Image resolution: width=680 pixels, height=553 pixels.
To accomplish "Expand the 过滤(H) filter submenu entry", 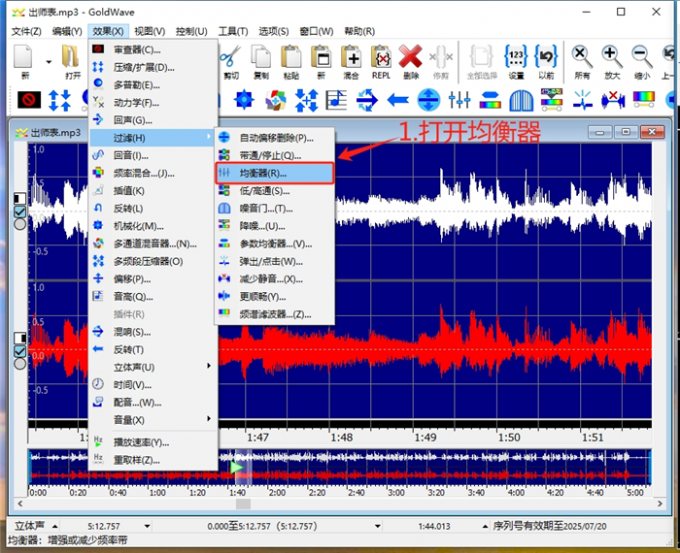I will 153,138.
